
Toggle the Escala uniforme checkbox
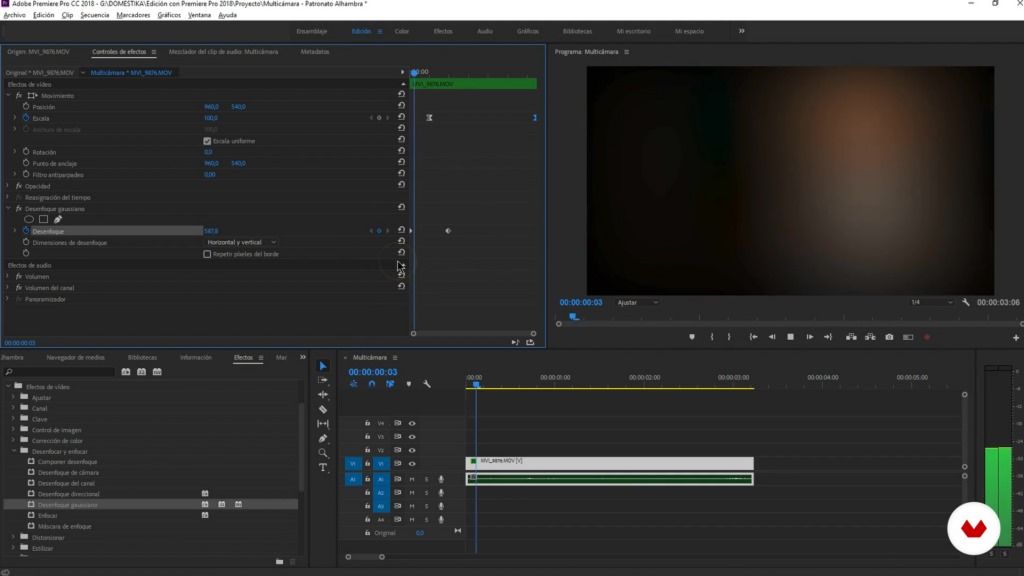pos(207,141)
